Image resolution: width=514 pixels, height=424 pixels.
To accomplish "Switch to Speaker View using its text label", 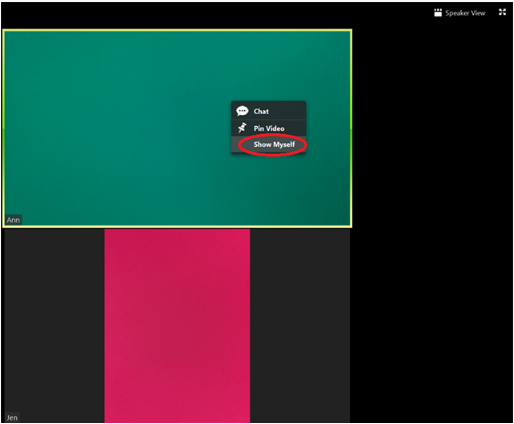I will (465, 13).
